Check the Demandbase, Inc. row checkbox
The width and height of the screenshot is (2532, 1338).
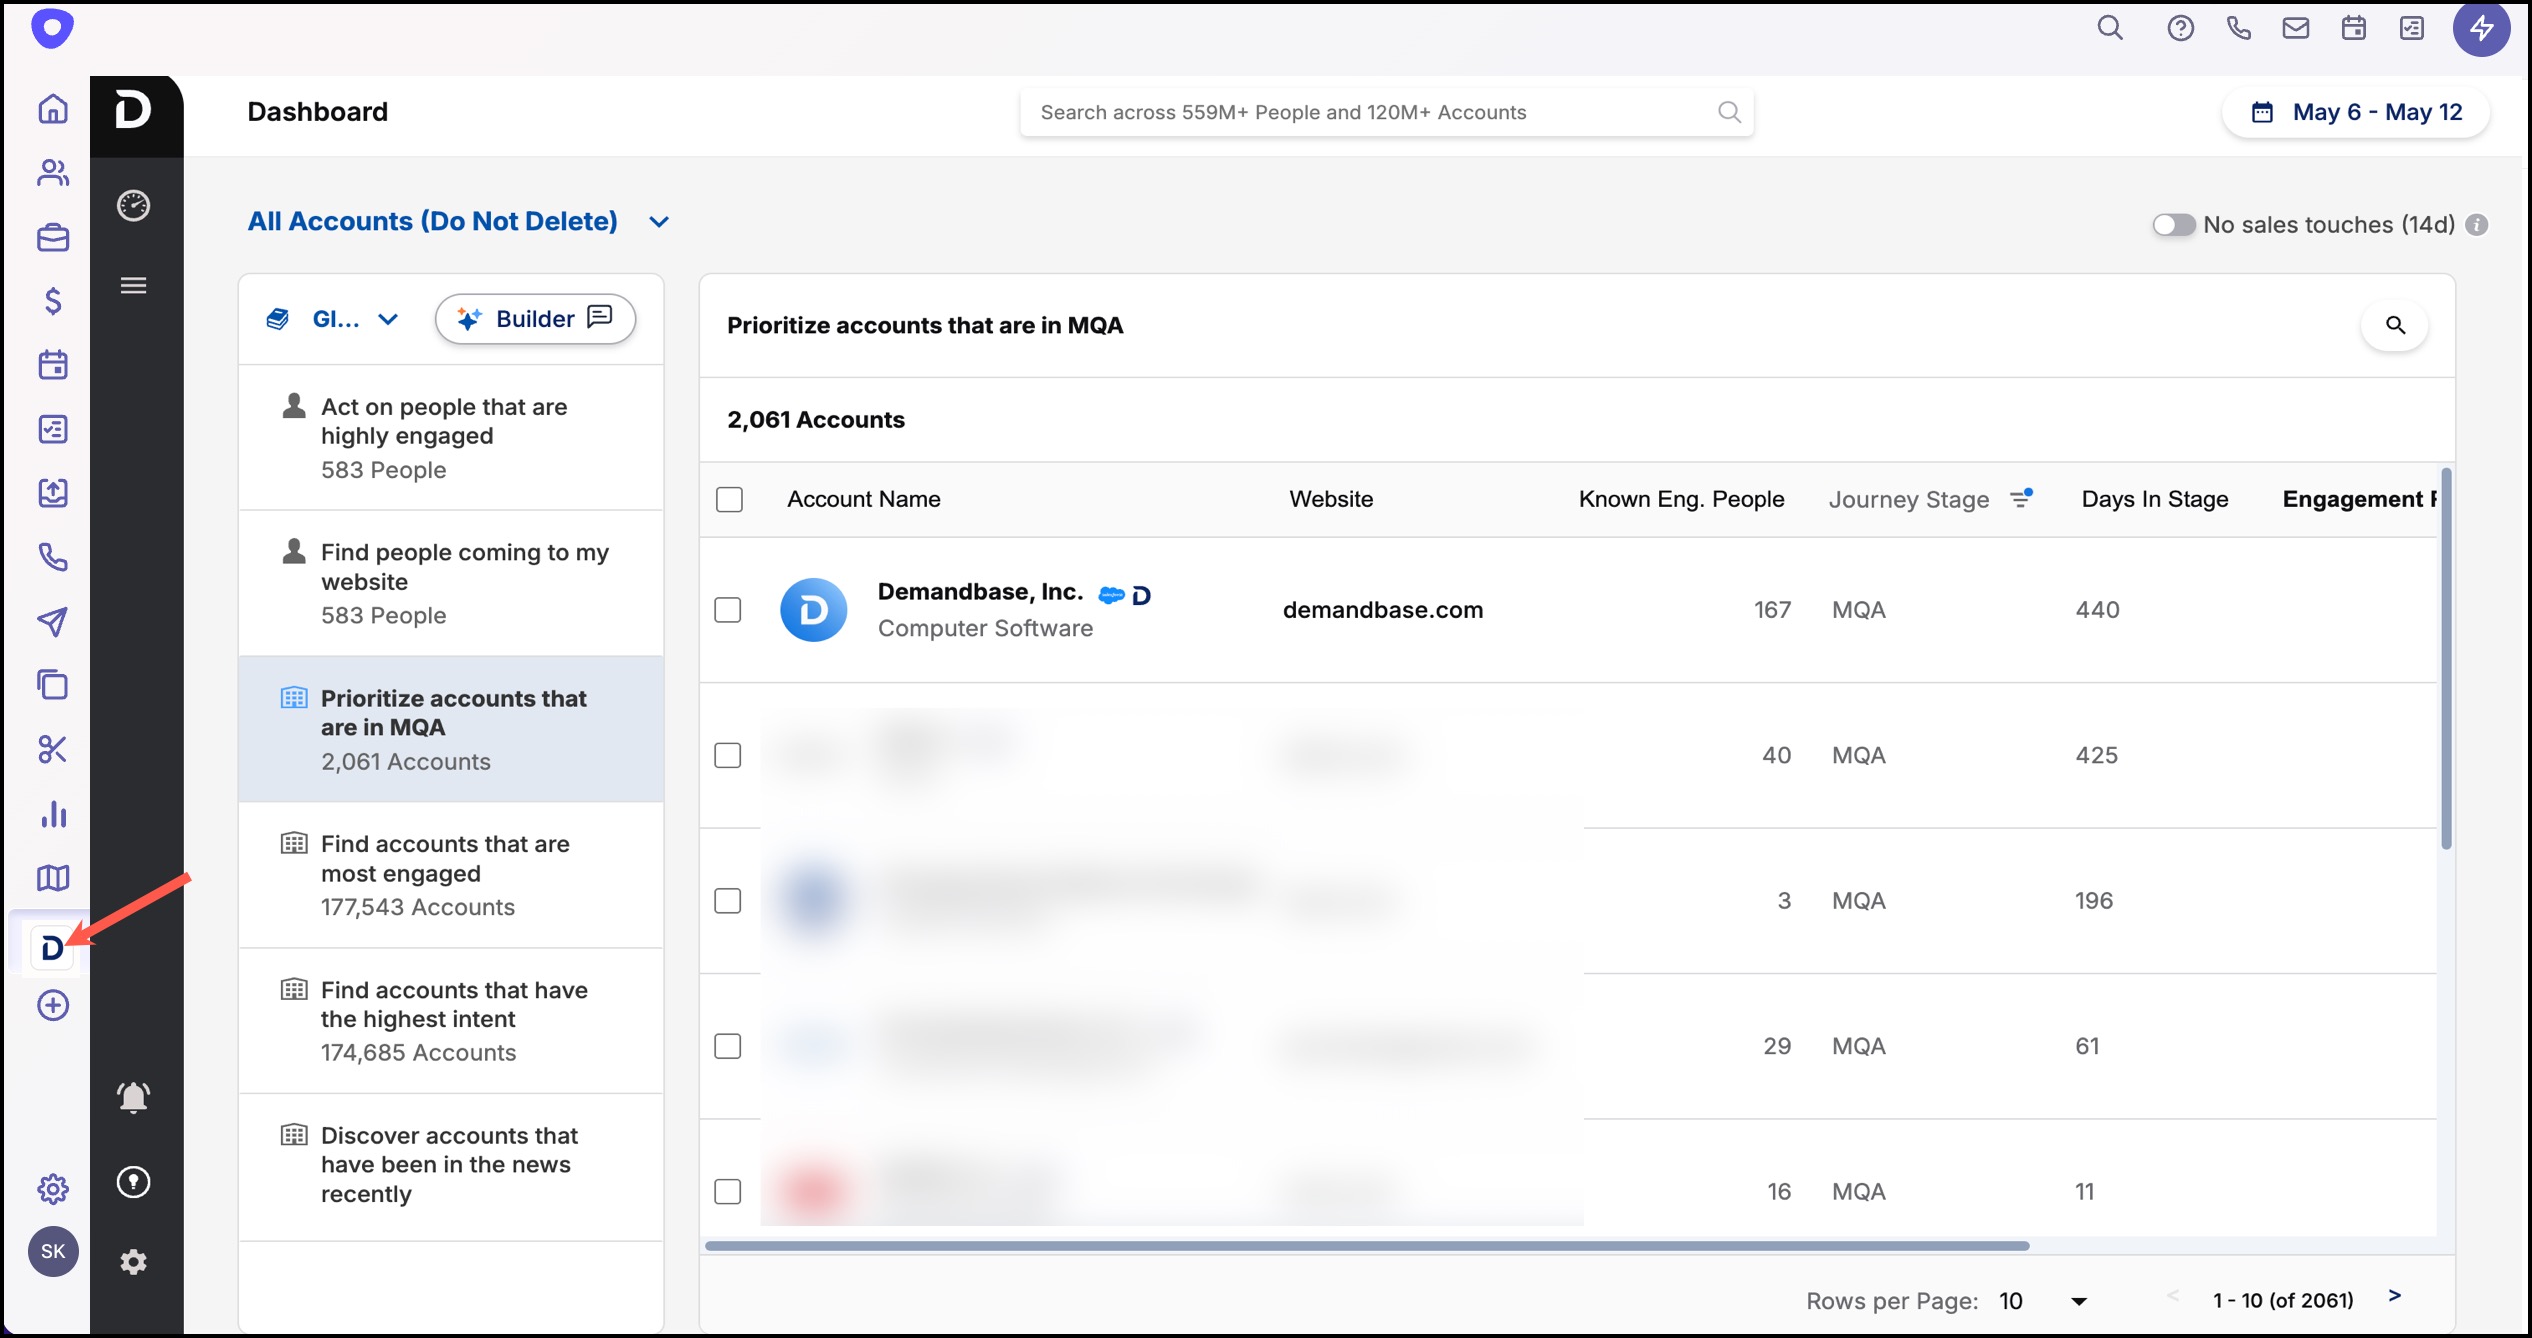(x=728, y=610)
